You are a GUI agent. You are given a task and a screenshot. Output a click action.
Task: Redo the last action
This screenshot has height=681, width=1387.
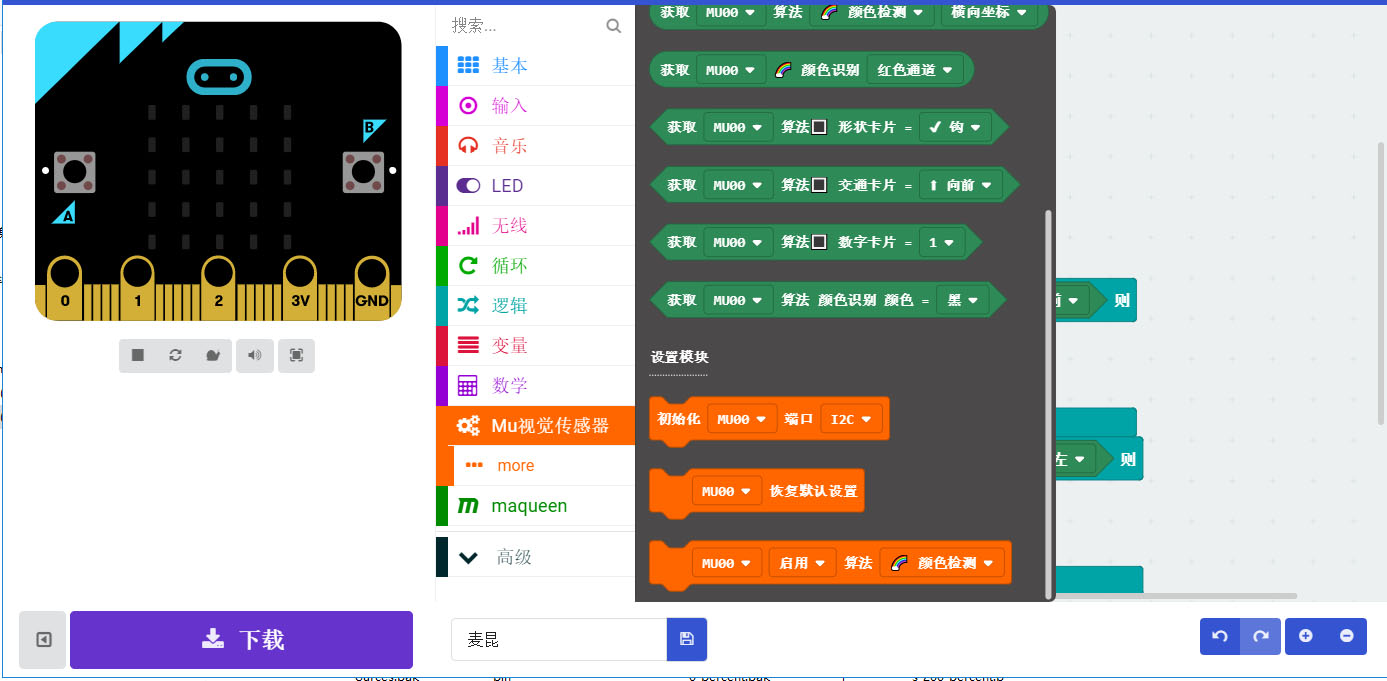coord(1260,636)
